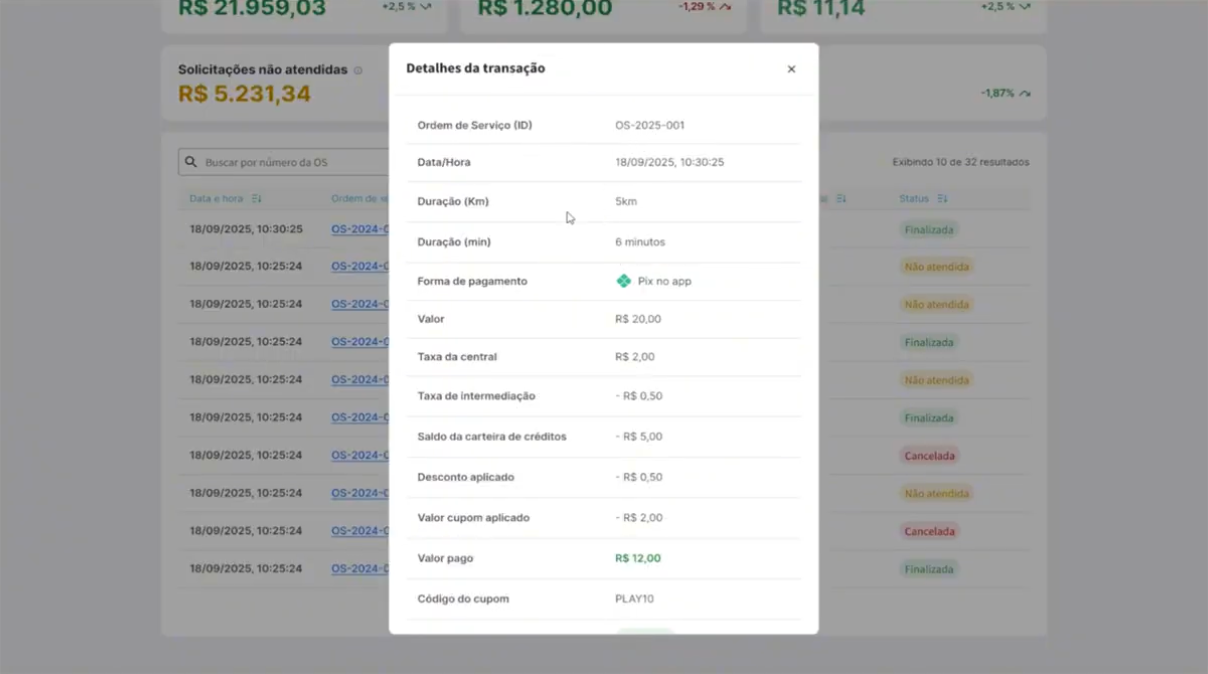Click the green R$ 12,00 Valor pago amount
Image resolution: width=1208 pixels, height=674 pixels.
(638, 558)
